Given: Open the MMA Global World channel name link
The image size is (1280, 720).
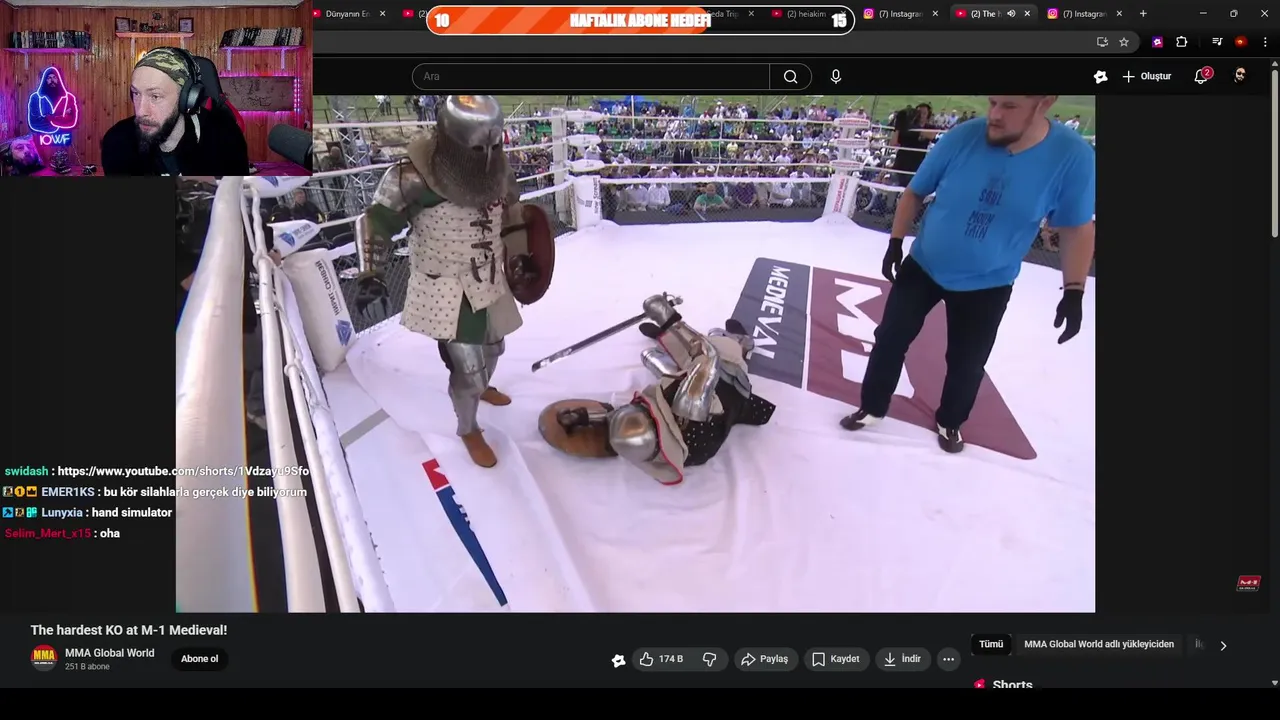Looking at the screenshot, I should [x=110, y=653].
